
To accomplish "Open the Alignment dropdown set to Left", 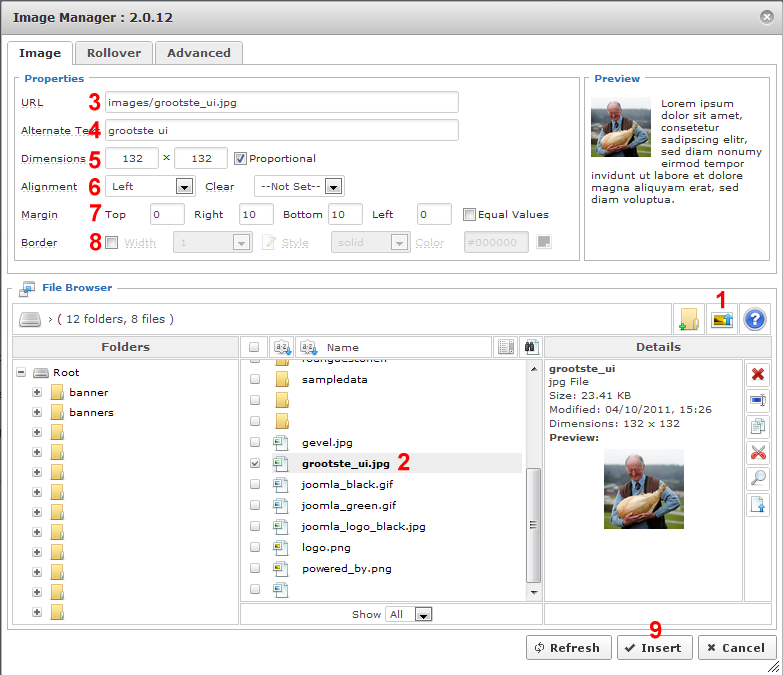I will pyautogui.click(x=150, y=186).
